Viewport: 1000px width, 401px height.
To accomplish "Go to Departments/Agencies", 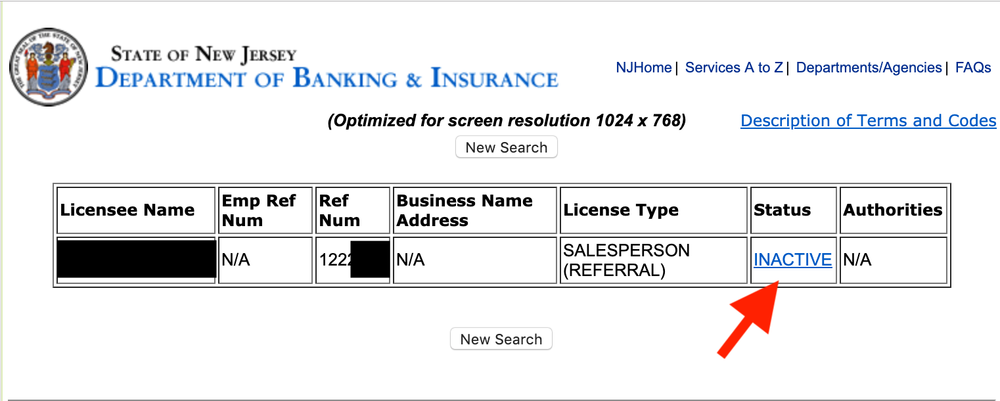I will tap(869, 68).
